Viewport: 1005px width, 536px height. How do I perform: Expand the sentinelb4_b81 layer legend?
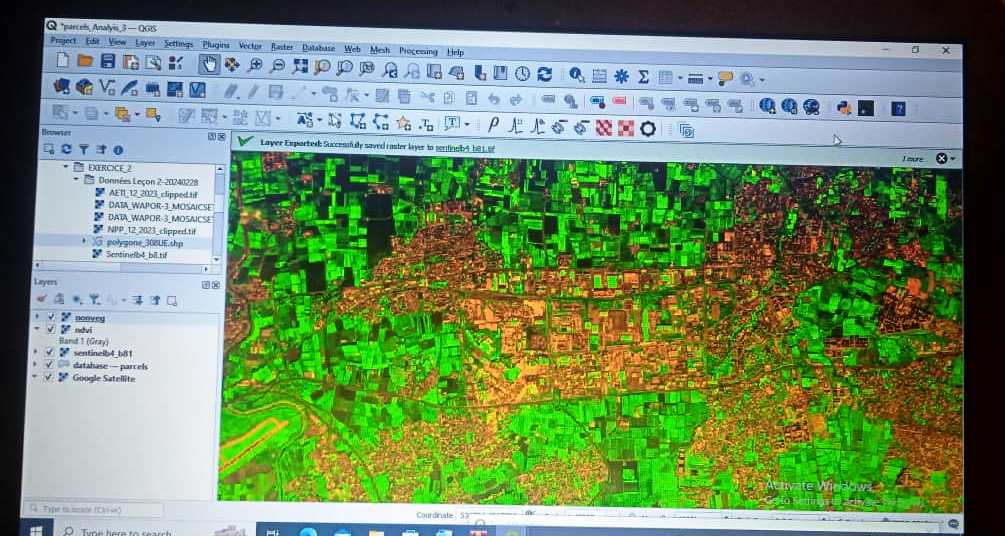click(36, 352)
